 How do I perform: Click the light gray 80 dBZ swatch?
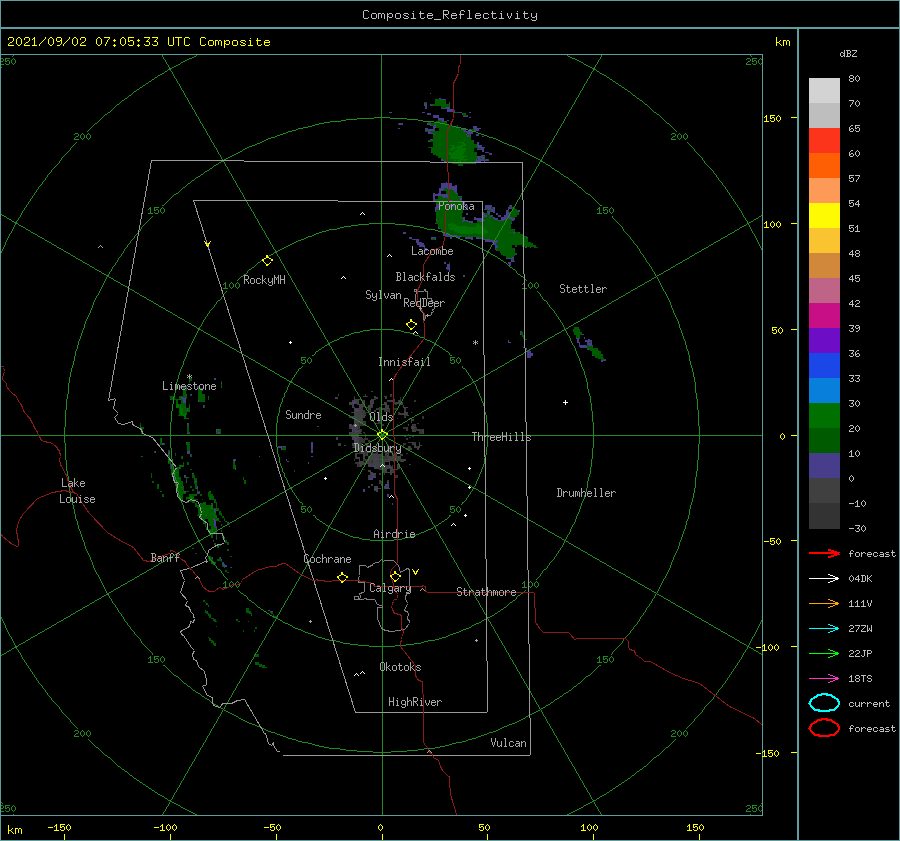(824, 91)
